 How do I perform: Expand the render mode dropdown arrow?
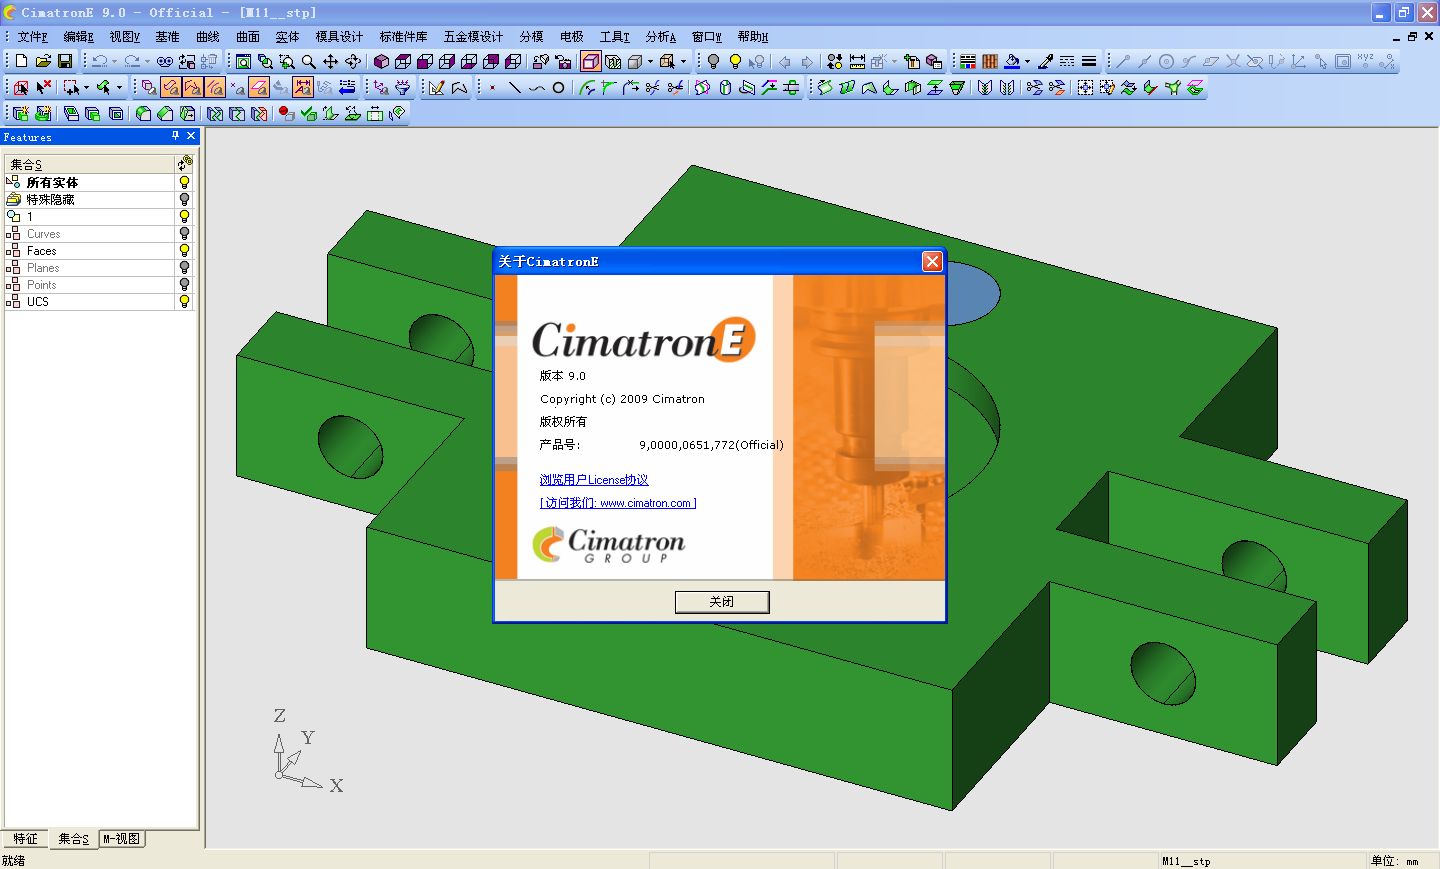pyautogui.click(x=650, y=61)
